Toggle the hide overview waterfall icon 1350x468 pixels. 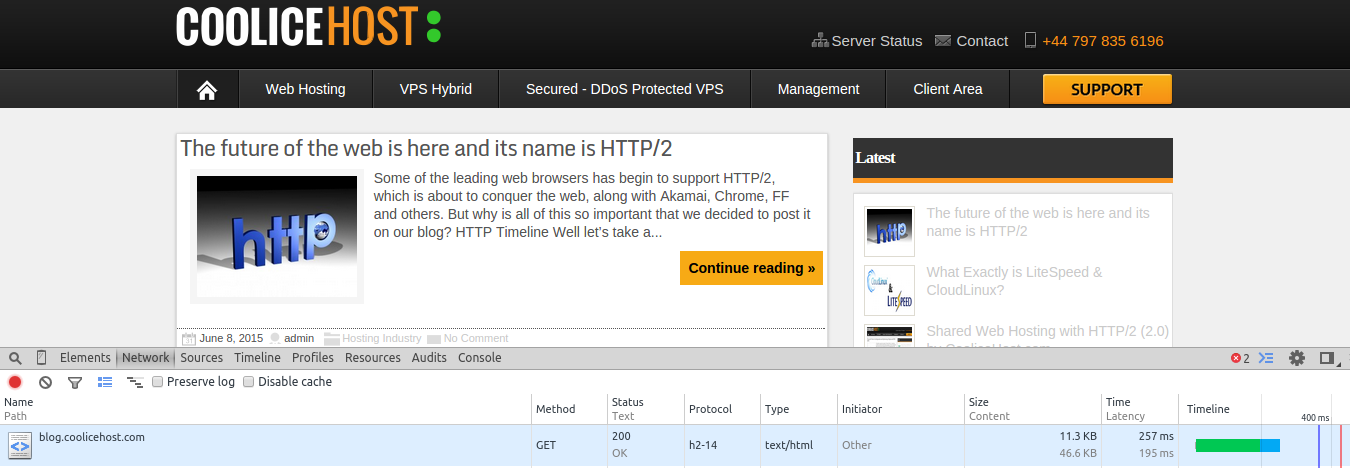coord(134,382)
